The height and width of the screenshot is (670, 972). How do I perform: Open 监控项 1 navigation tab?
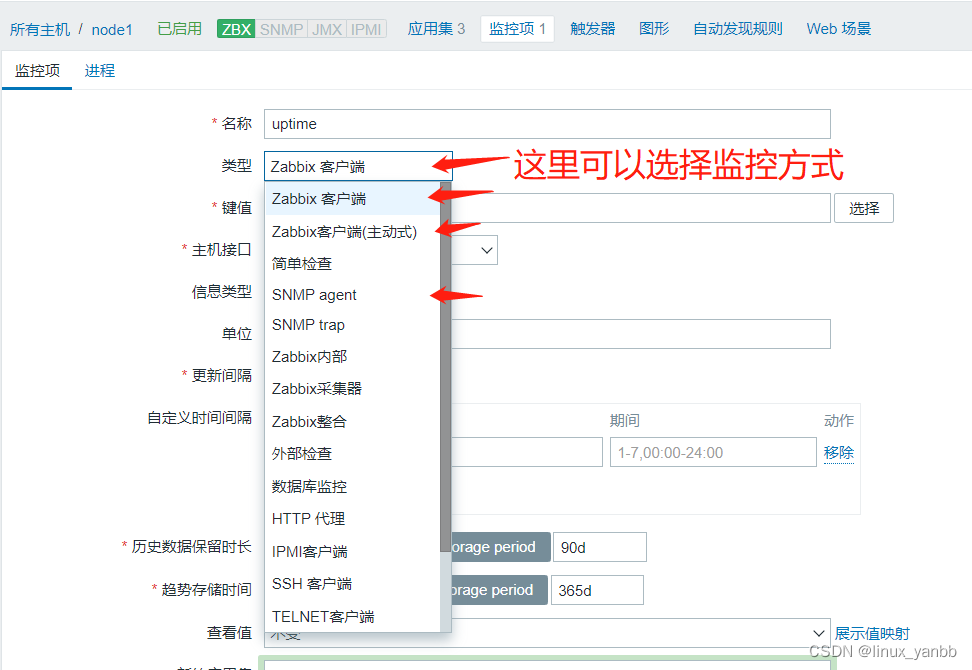point(517,29)
